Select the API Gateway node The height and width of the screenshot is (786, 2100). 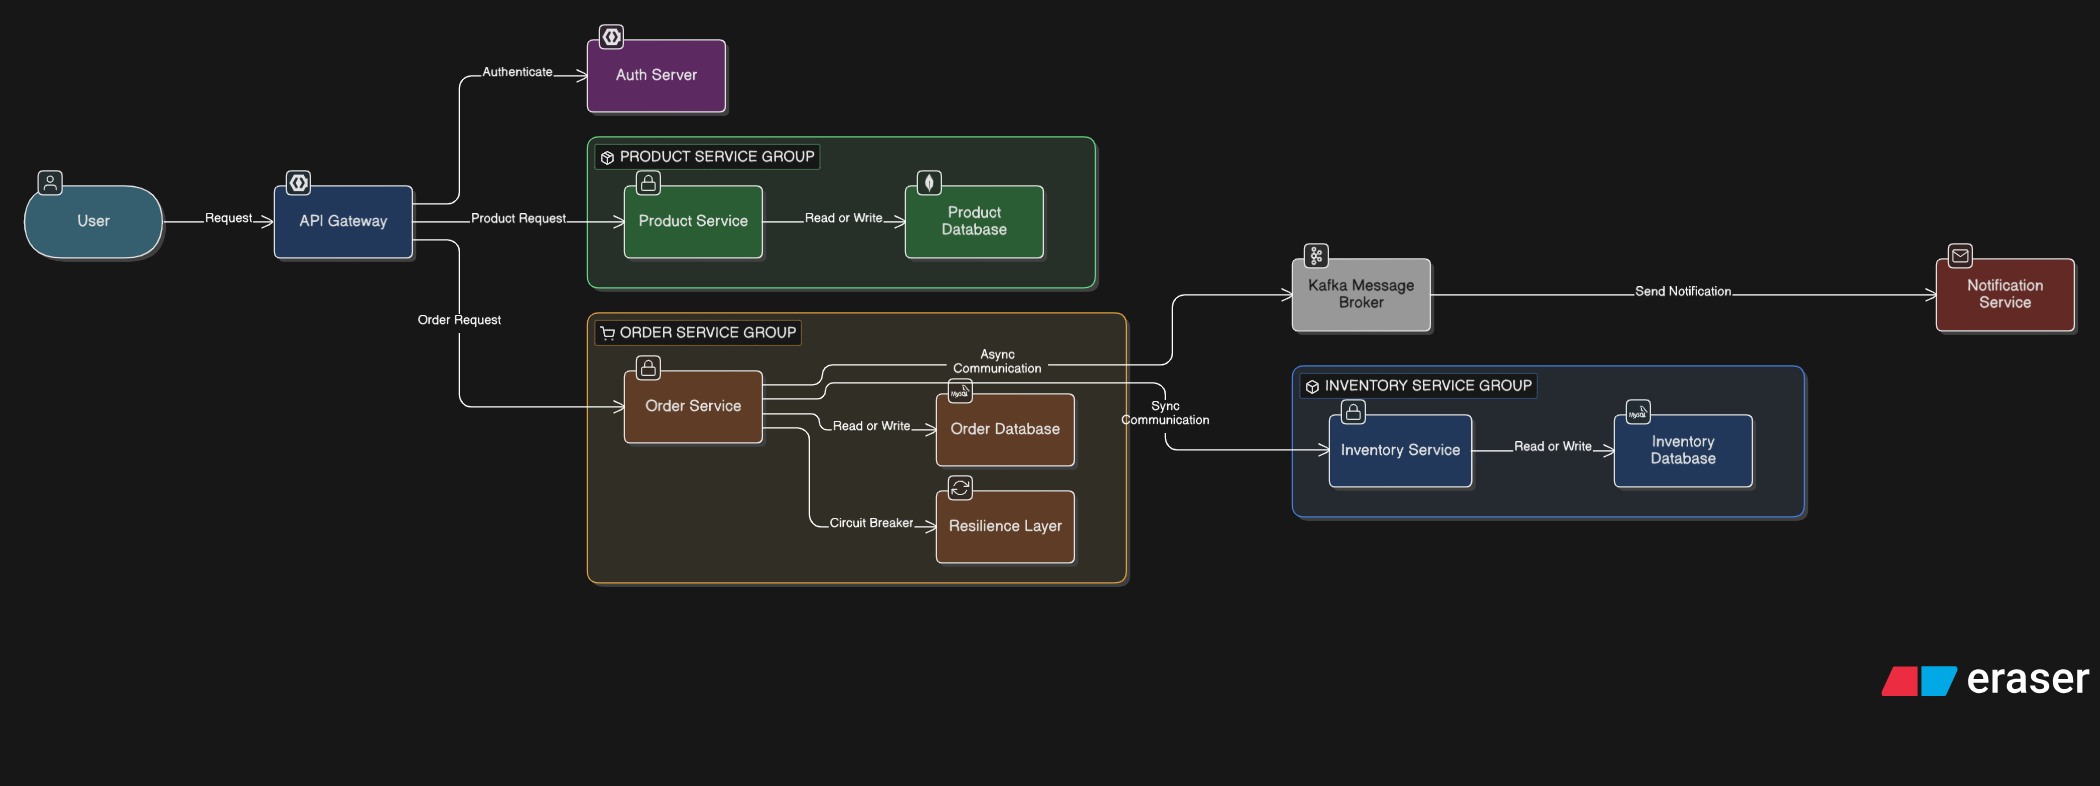pyautogui.click(x=343, y=222)
